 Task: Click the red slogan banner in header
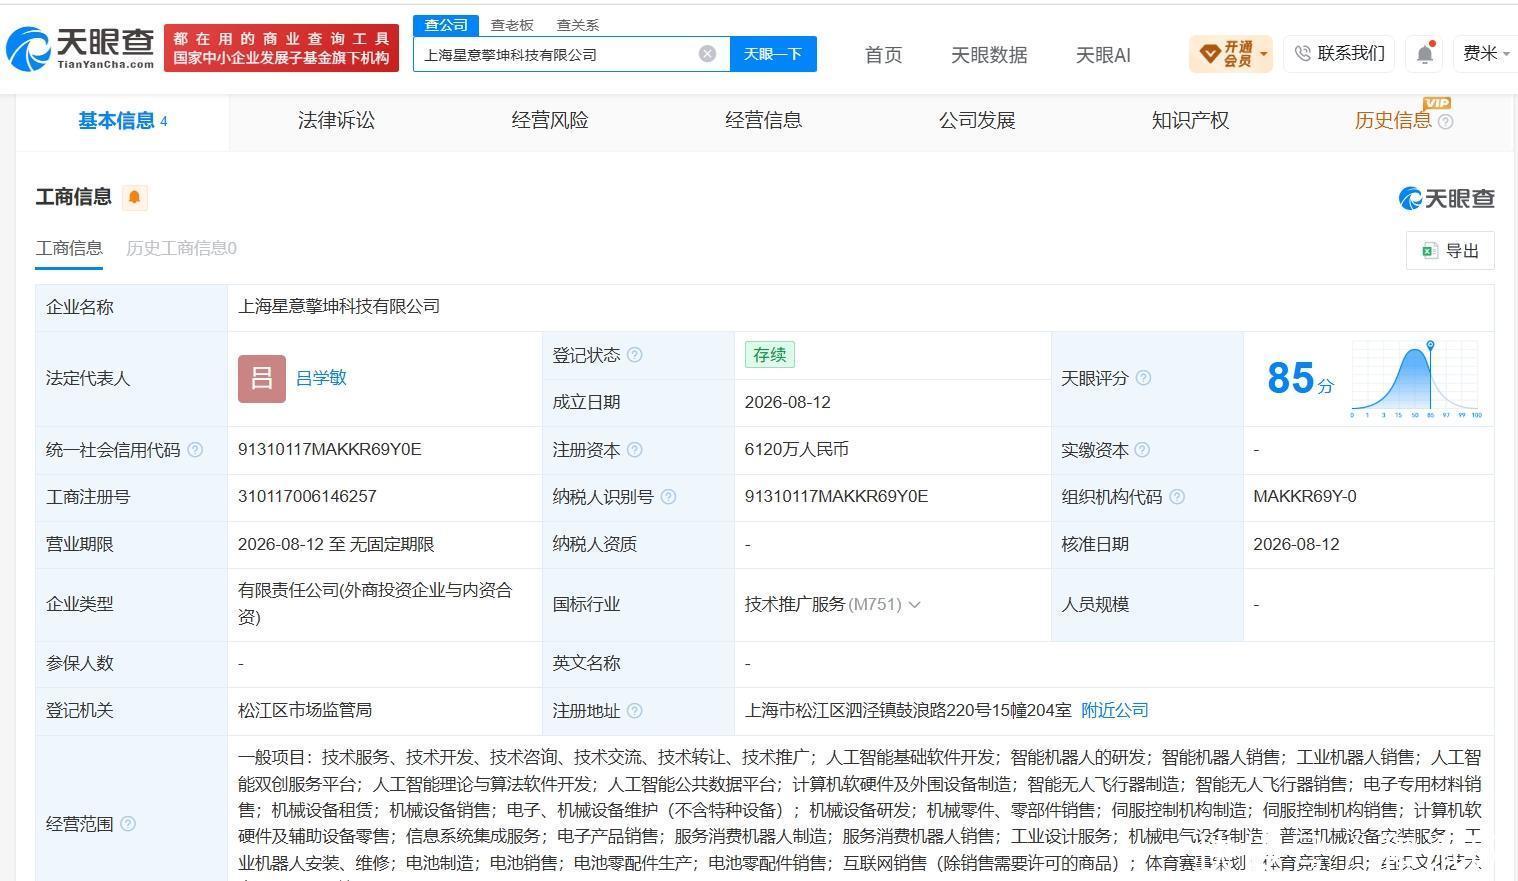[281, 48]
